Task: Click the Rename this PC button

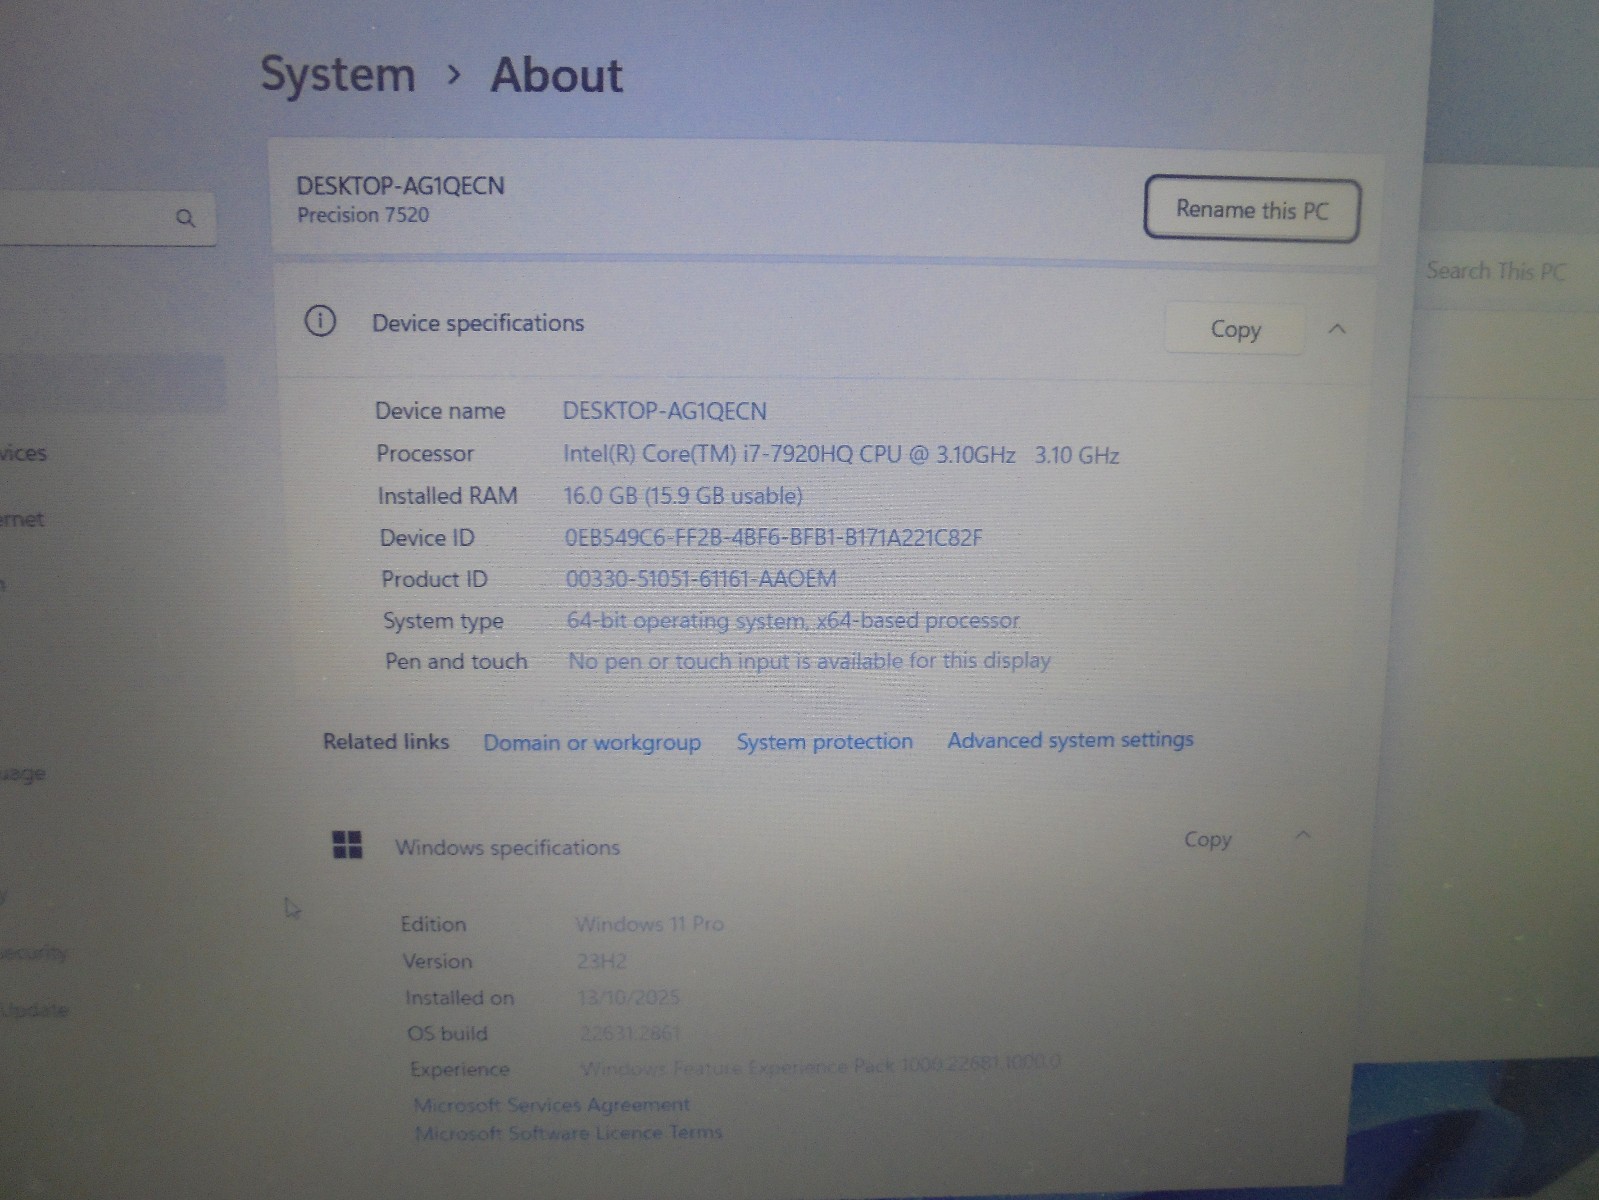Action: pyautogui.click(x=1252, y=209)
